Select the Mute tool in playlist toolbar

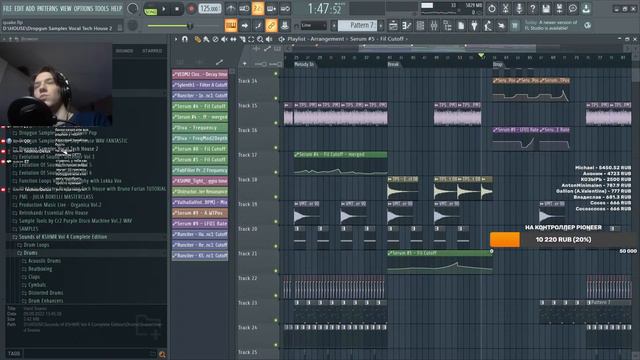224,39
